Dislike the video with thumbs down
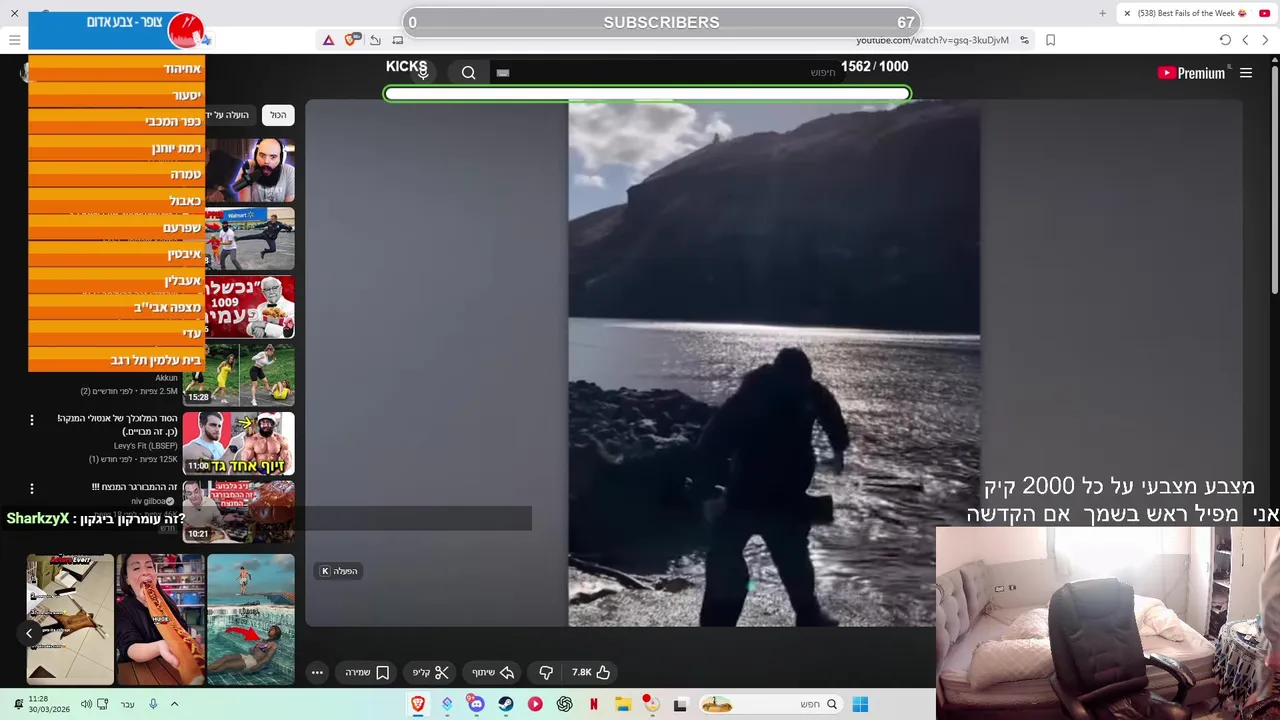 (546, 672)
